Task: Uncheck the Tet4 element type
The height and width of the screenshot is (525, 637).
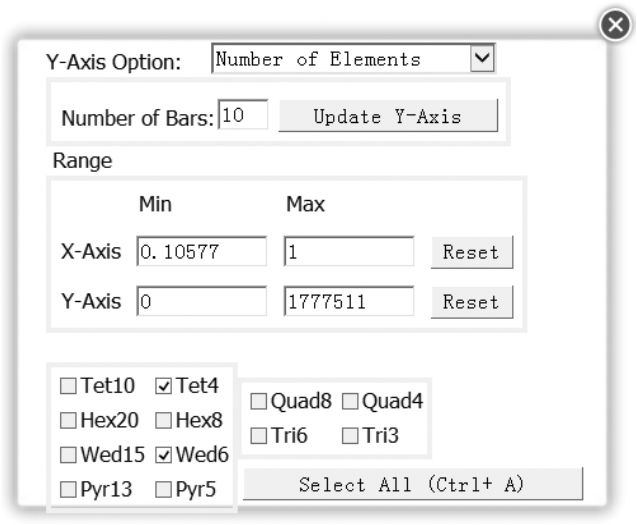Action: pos(165,387)
